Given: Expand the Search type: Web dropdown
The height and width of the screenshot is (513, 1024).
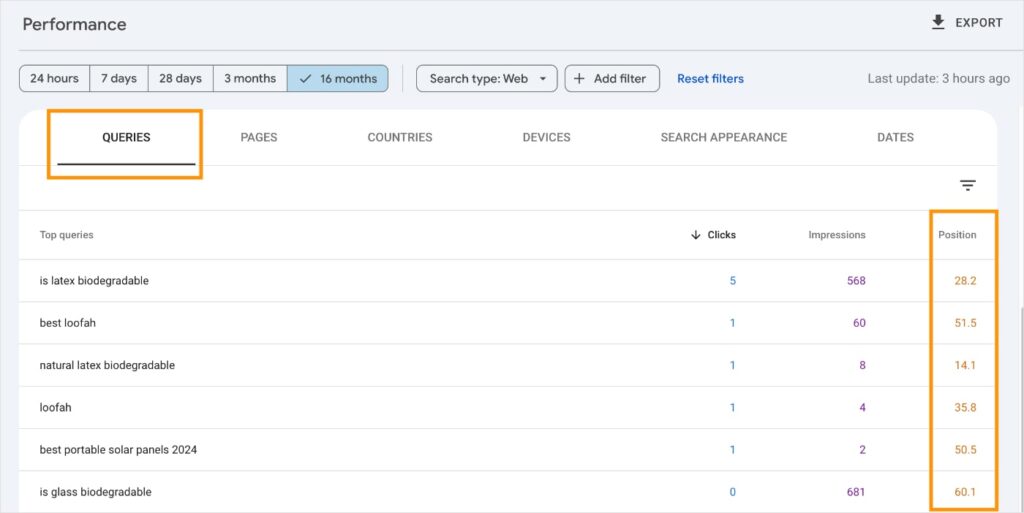Looking at the screenshot, I should pos(487,78).
